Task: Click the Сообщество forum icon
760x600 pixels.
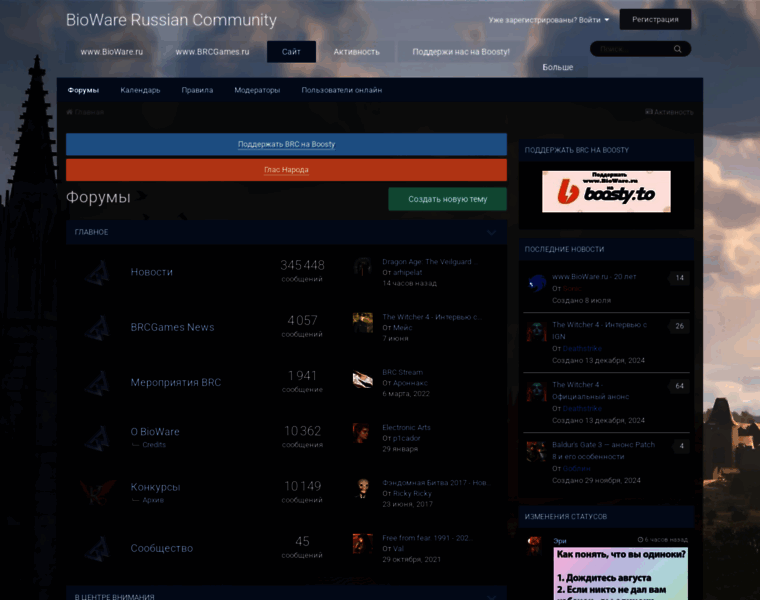Action: (x=98, y=548)
